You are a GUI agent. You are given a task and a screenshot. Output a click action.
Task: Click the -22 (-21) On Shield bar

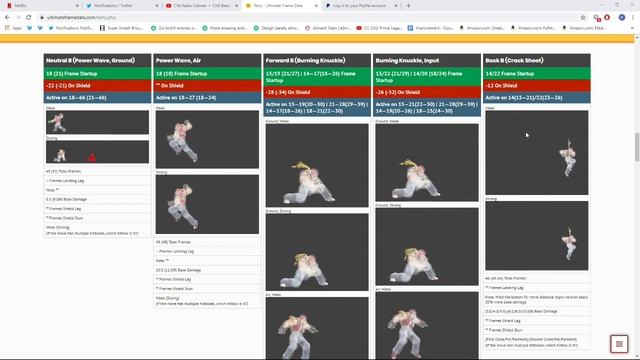pyautogui.click(x=98, y=86)
